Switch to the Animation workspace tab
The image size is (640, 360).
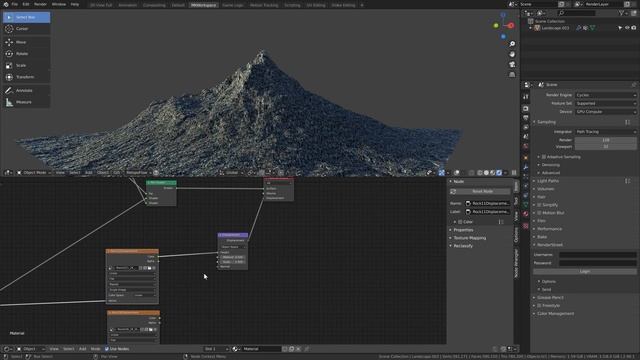pos(127,5)
